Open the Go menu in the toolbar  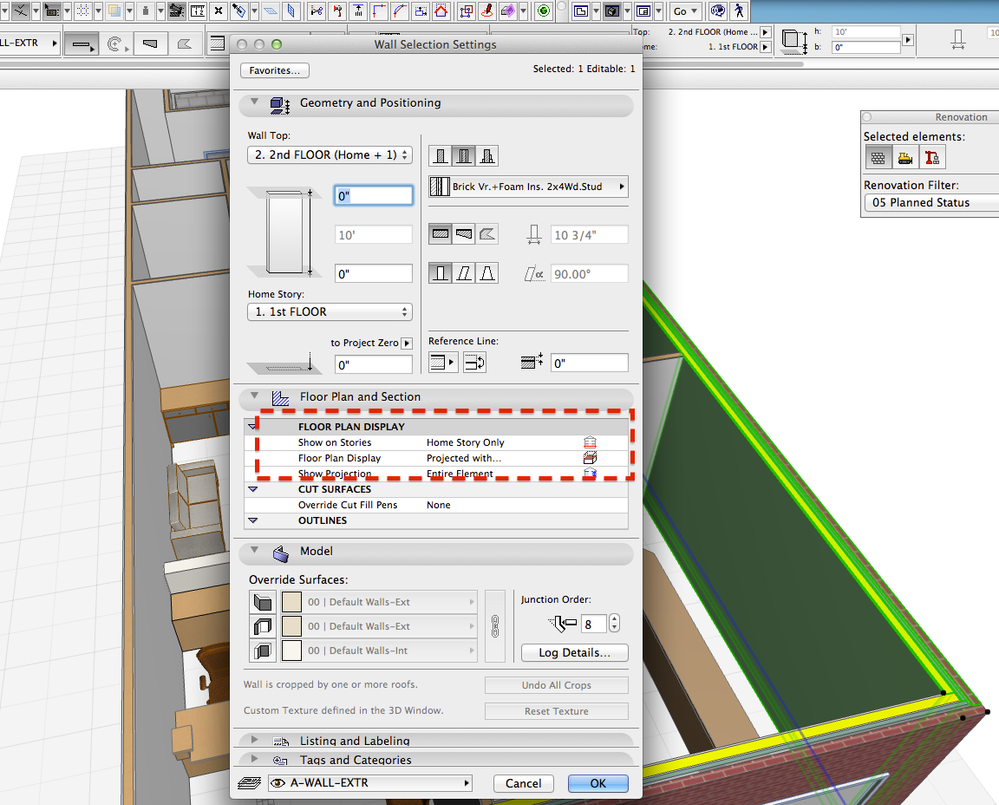(x=684, y=11)
